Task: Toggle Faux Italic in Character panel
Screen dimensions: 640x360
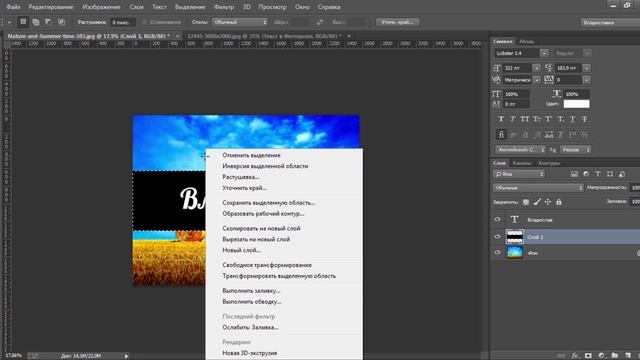Action: [x=513, y=119]
